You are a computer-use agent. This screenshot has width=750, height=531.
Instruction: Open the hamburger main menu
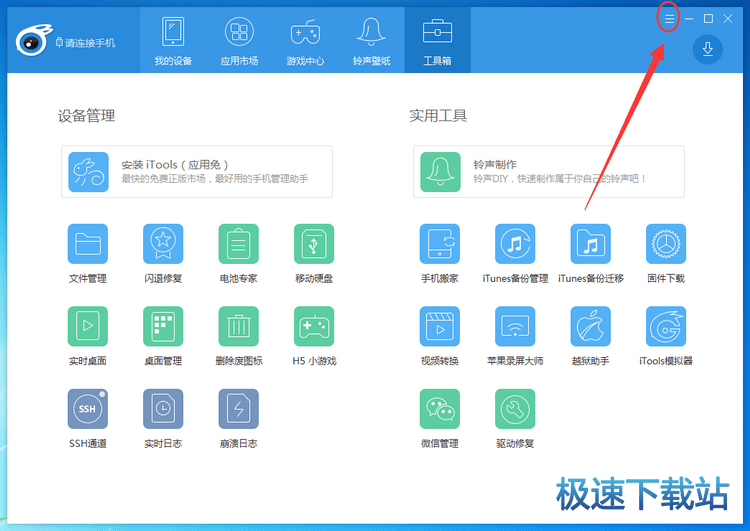(669, 19)
